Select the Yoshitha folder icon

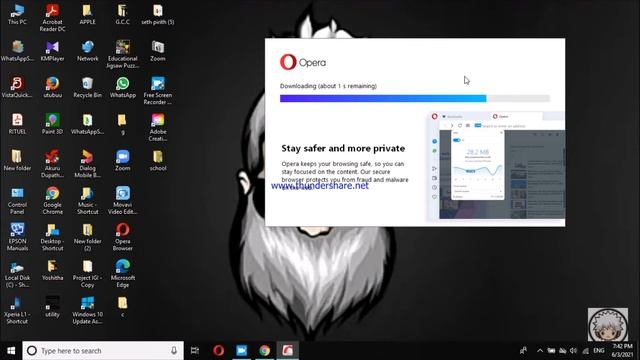coord(52,270)
